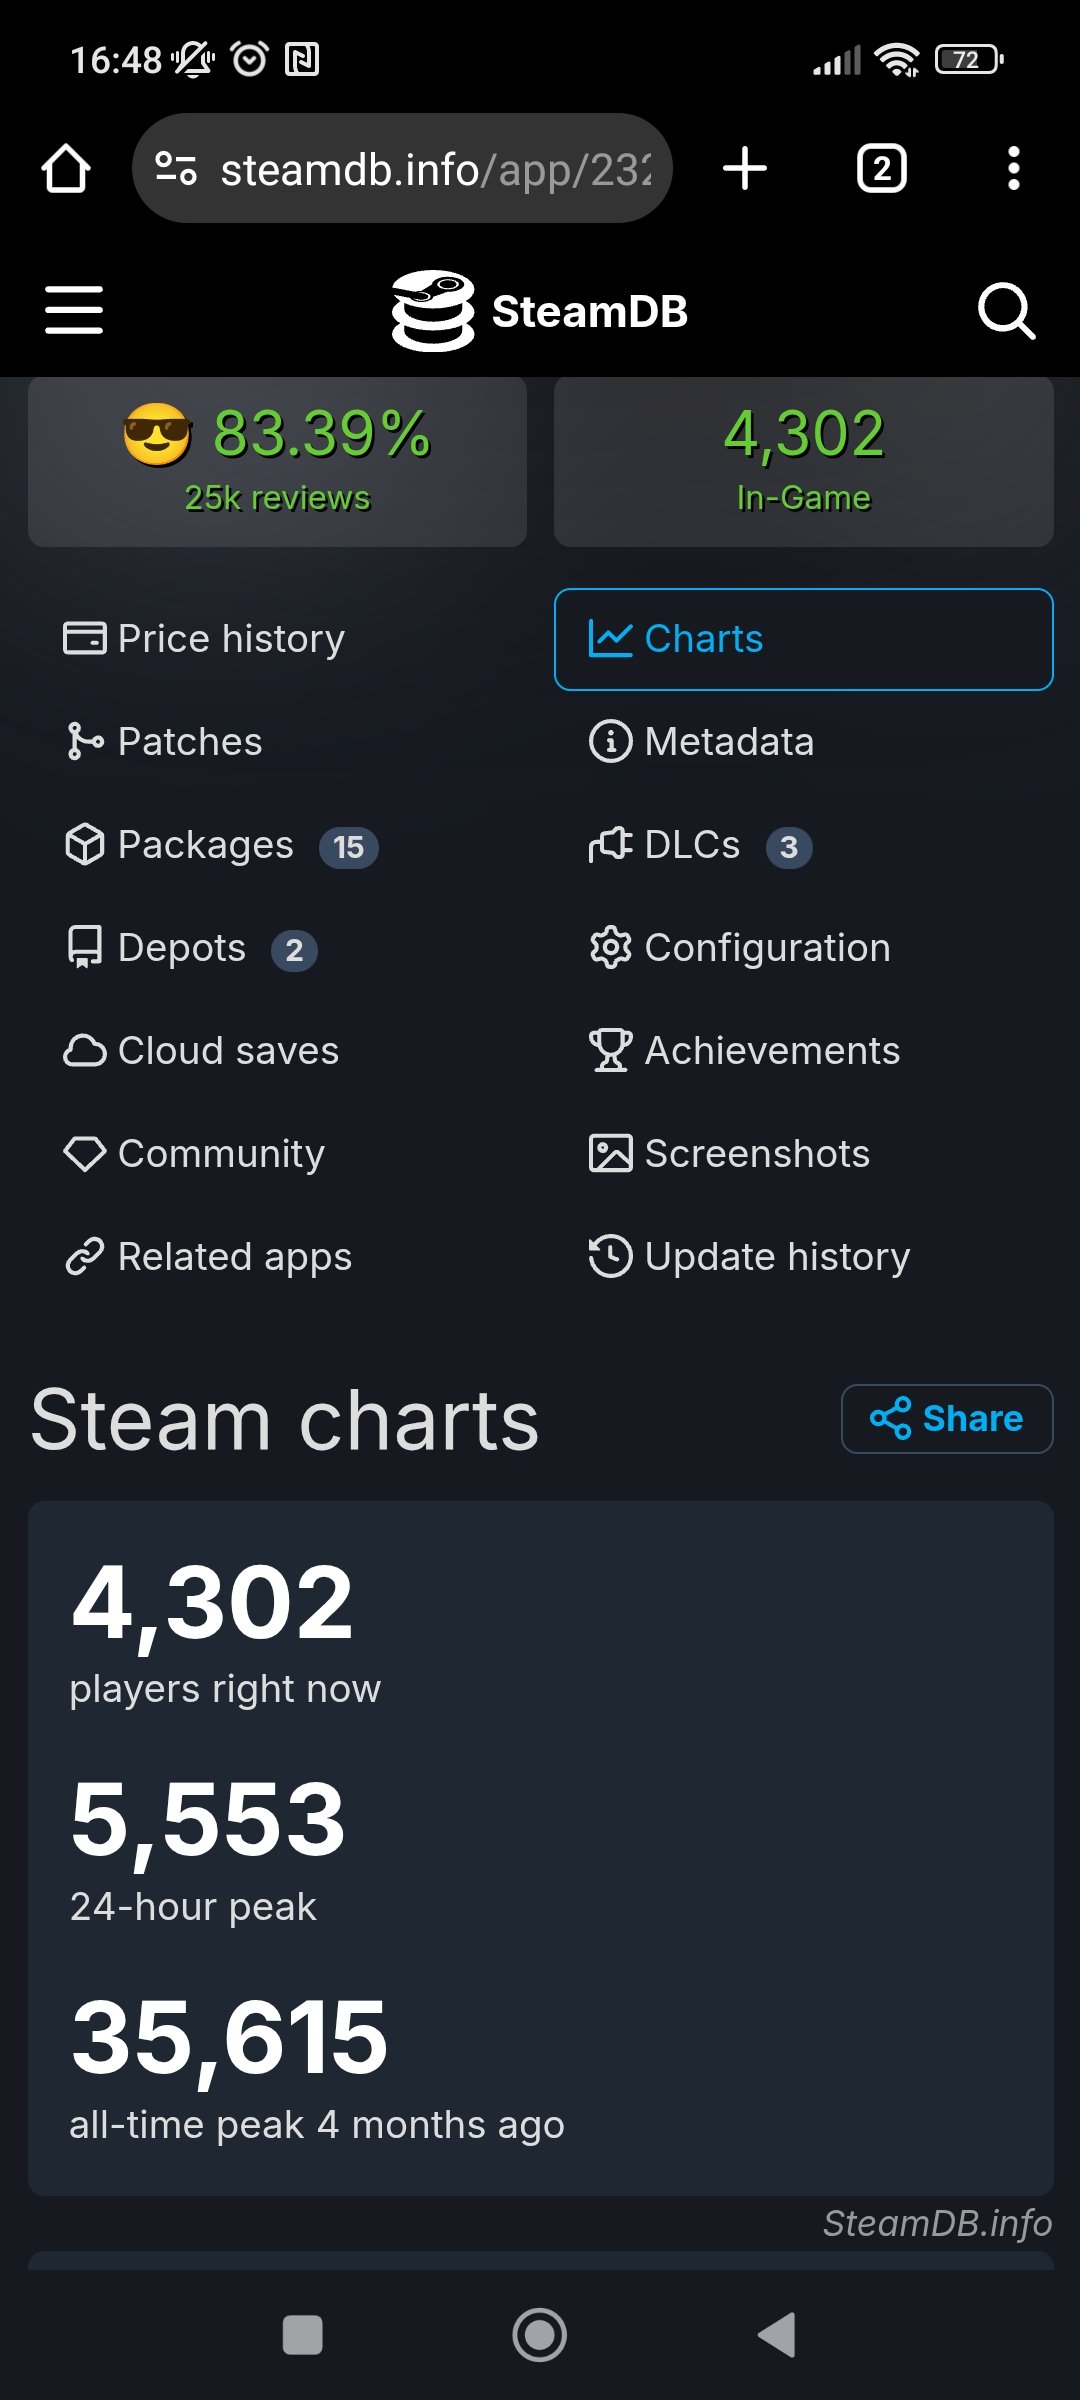Open the SteamDB hamburger menu
Image resolution: width=1080 pixels, height=2400 pixels.
74,310
